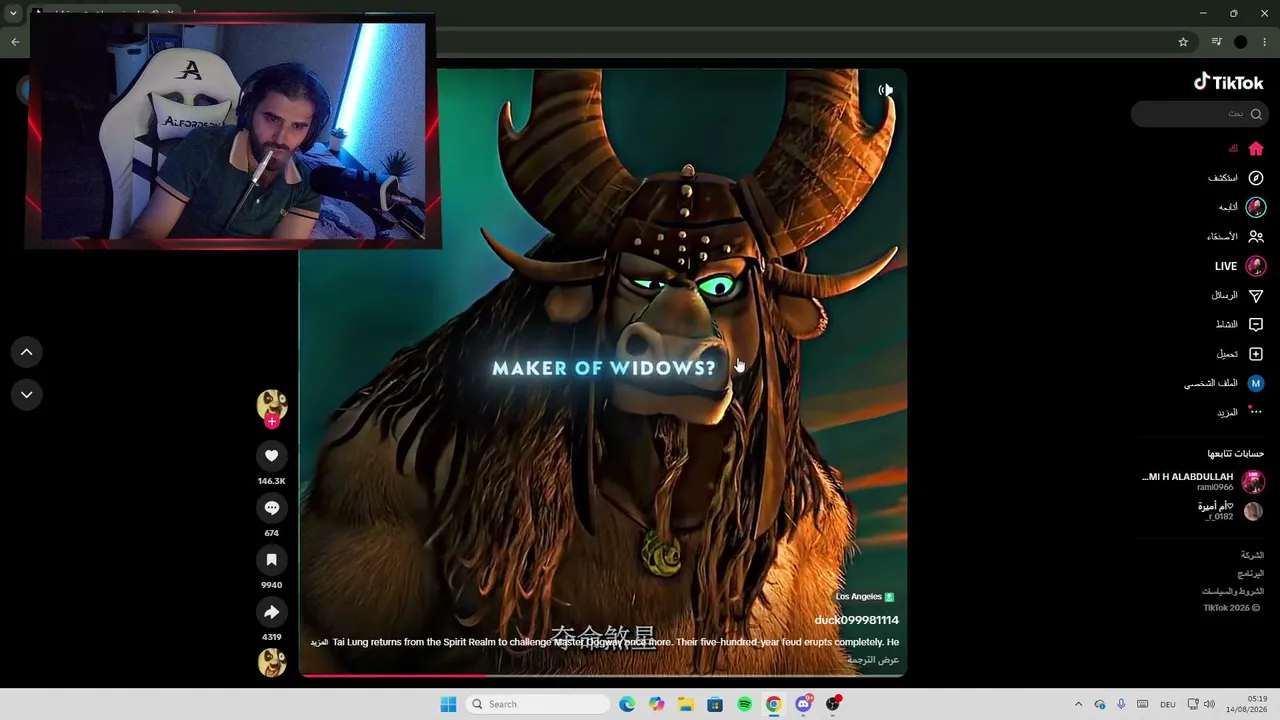Click the Windows taskbar Search box
Viewport: 1280px width, 720px height.
pos(538,704)
